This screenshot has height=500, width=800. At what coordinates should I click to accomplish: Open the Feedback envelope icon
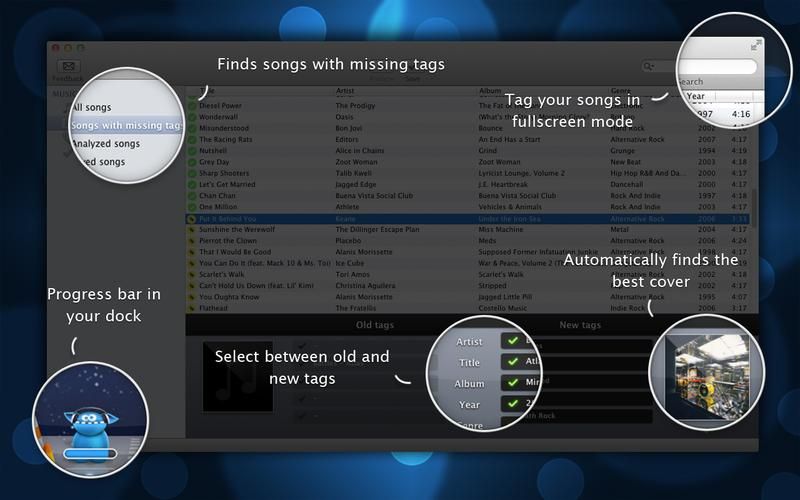(x=68, y=66)
